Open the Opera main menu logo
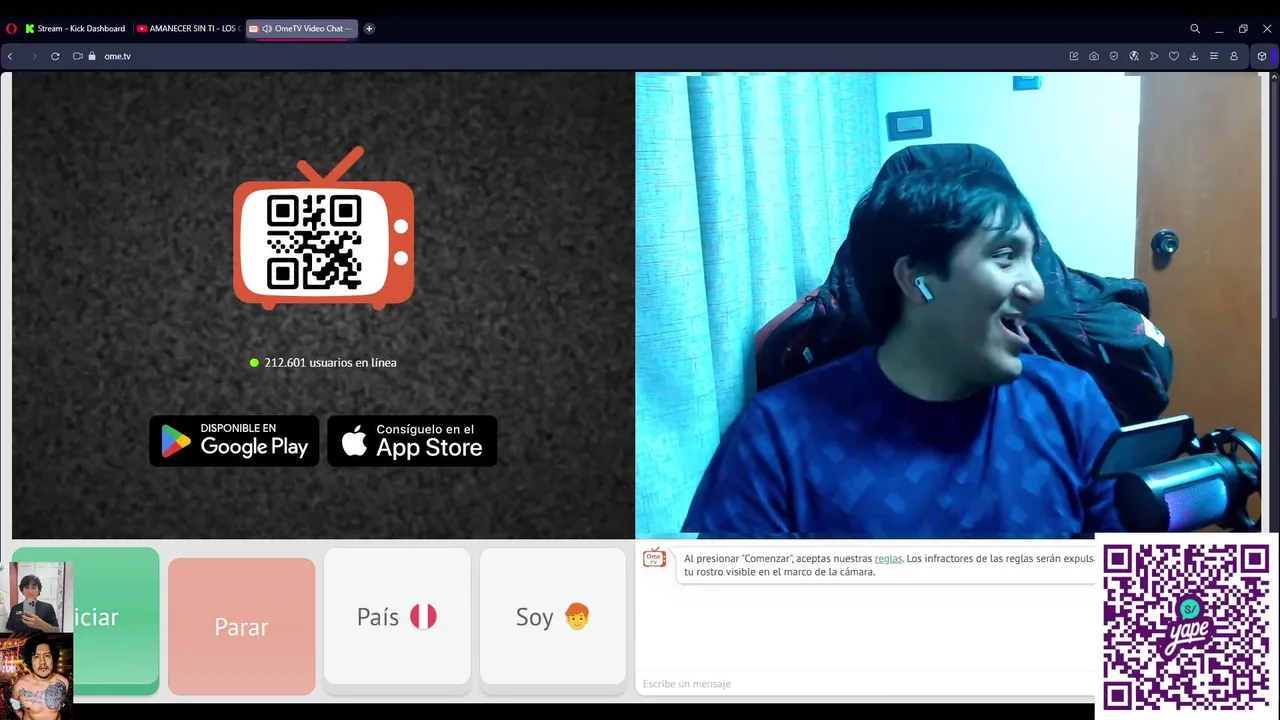The image size is (1280, 720). (12, 29)
